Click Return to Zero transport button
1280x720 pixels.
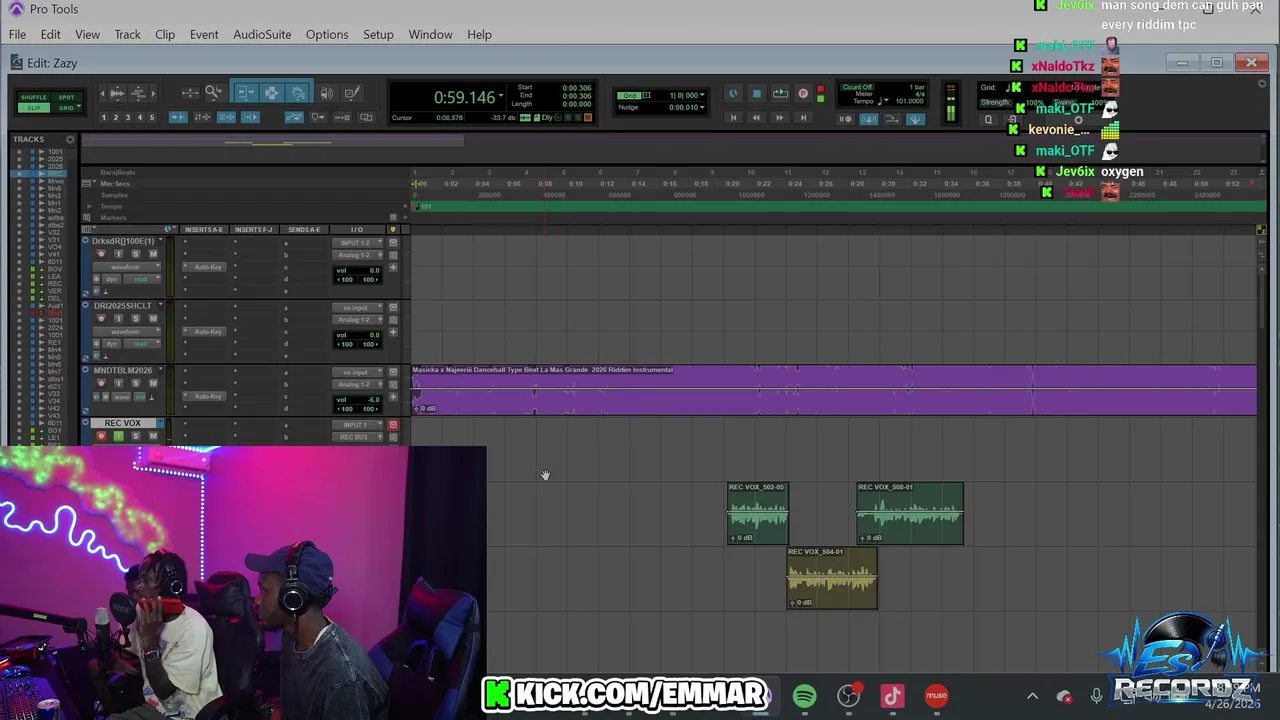click(x=733, y=117)
